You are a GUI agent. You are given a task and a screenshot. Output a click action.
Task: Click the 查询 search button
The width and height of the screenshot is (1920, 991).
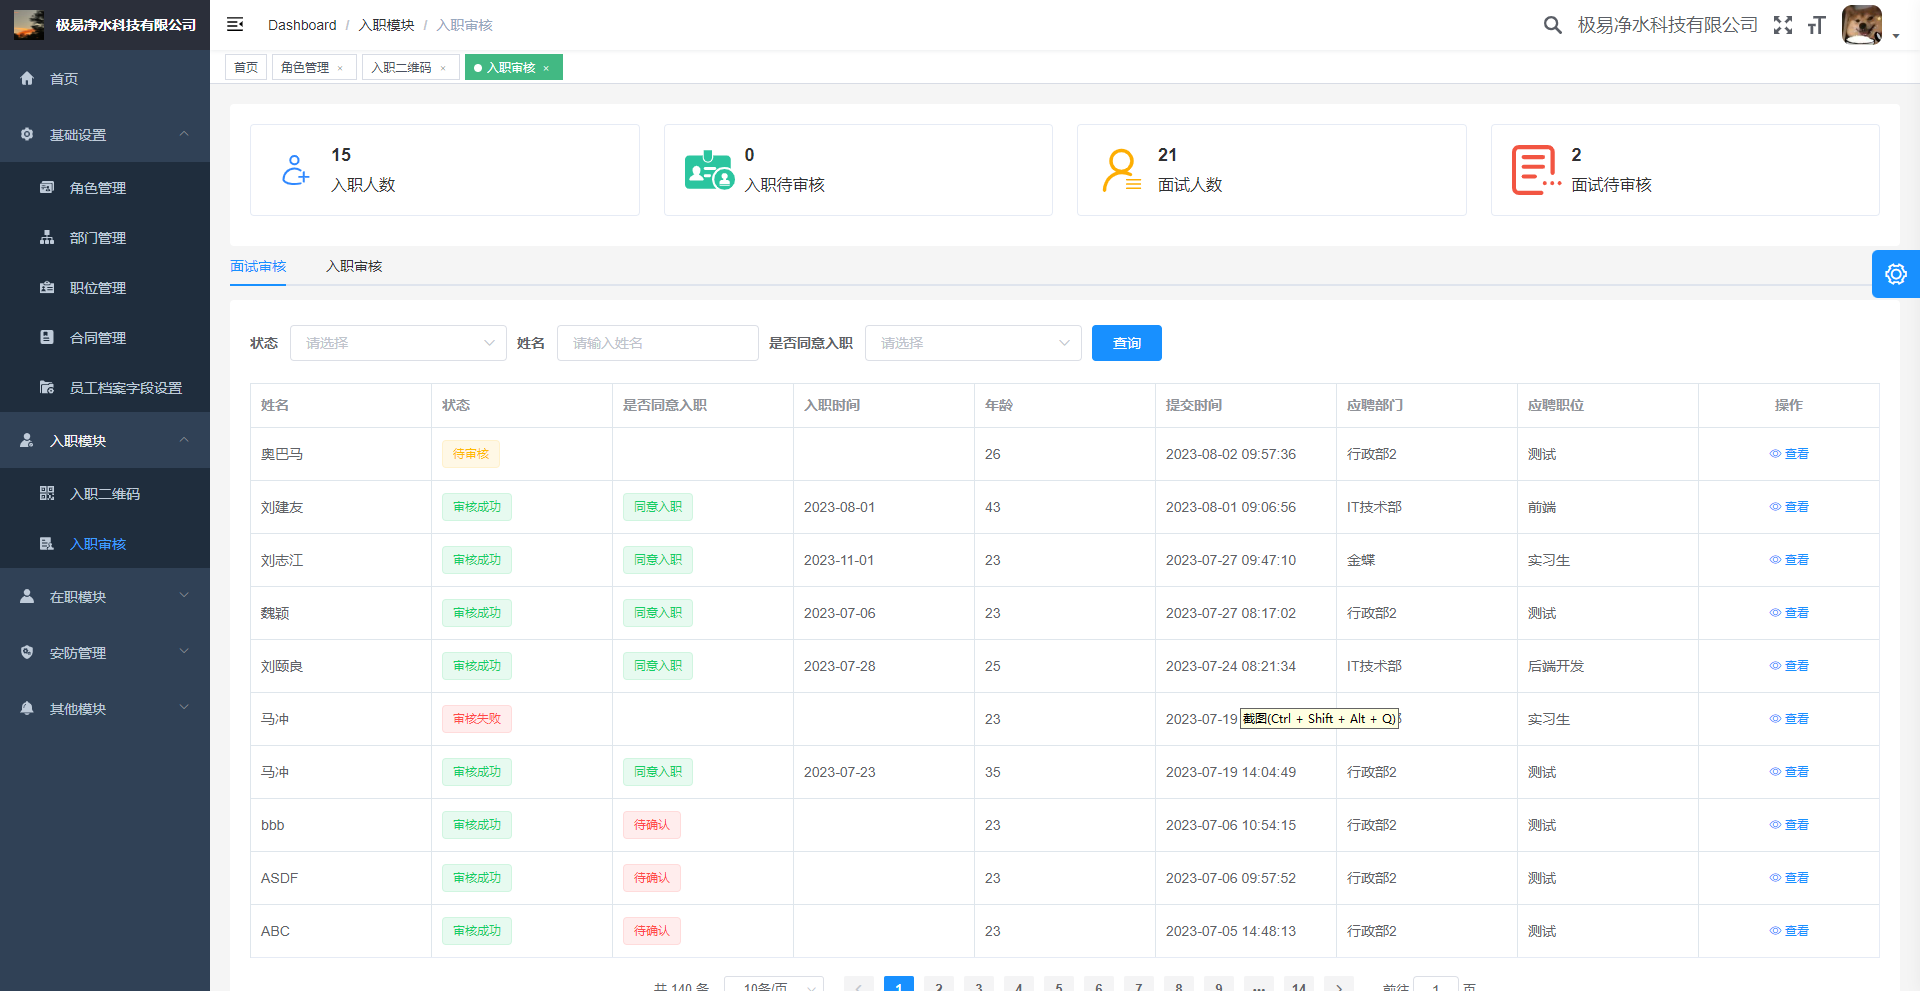coord(1127,343)
